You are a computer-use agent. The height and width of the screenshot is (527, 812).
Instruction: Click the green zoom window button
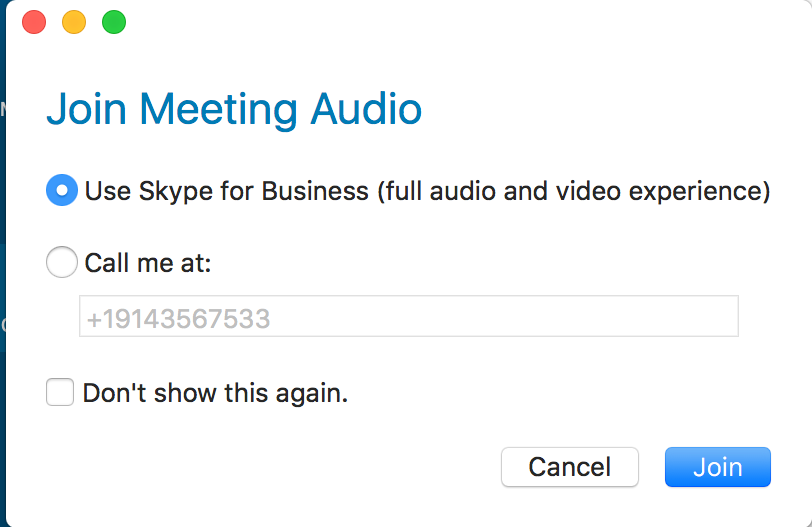(114, 21)
